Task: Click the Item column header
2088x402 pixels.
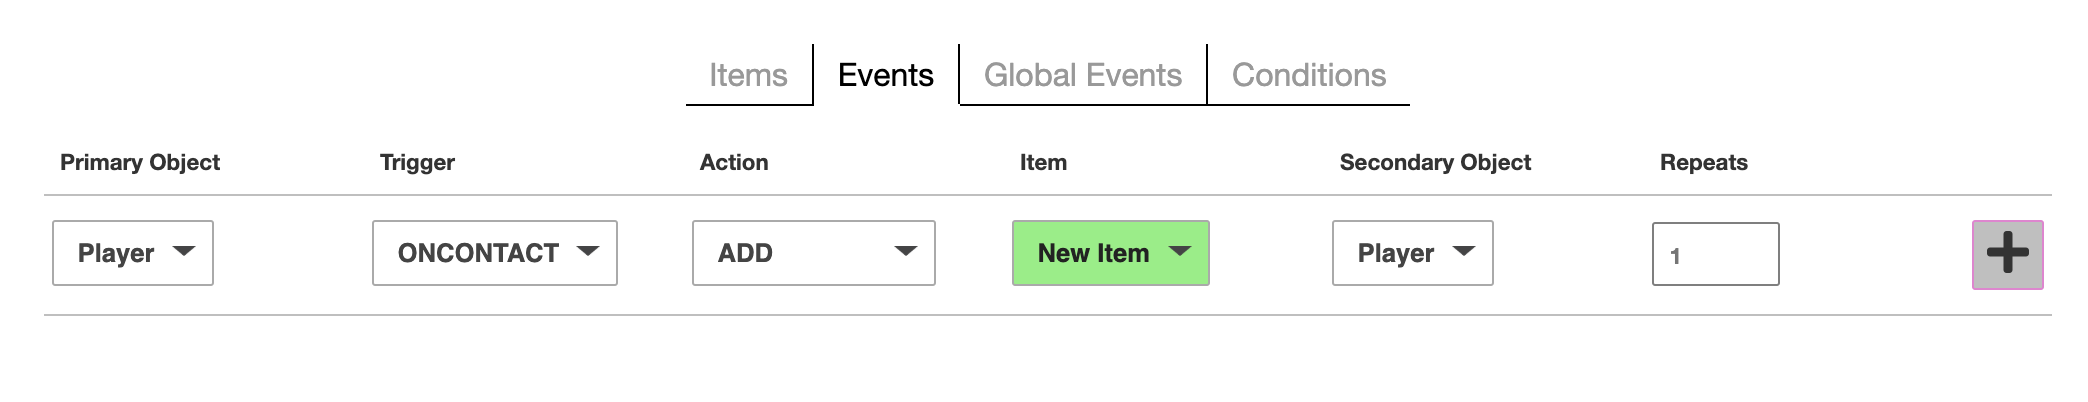Action: [1043, 162]
